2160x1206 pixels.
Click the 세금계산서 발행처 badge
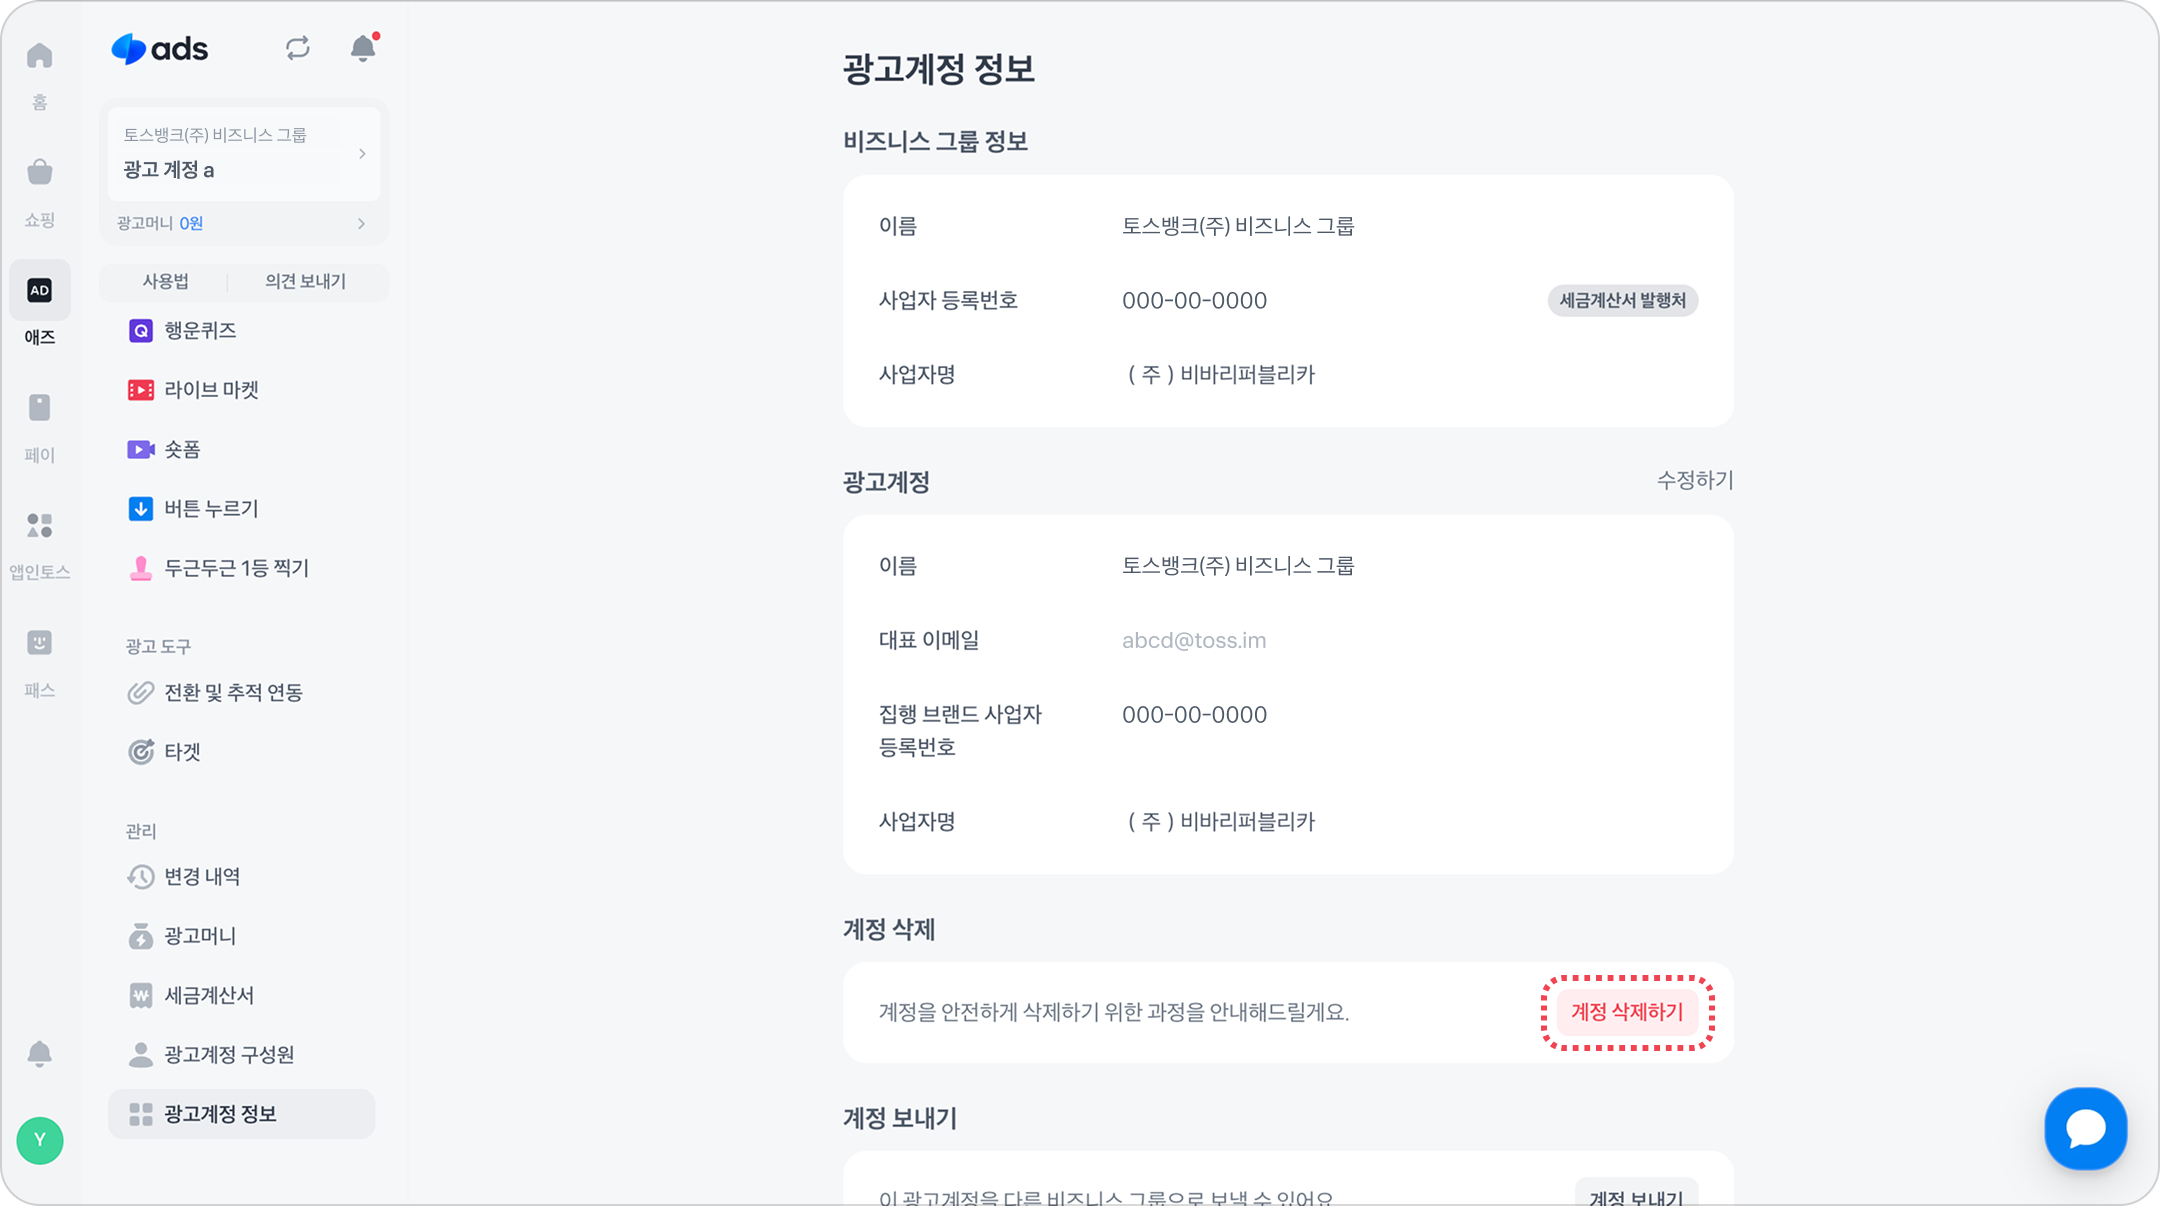pos(1622,301)
